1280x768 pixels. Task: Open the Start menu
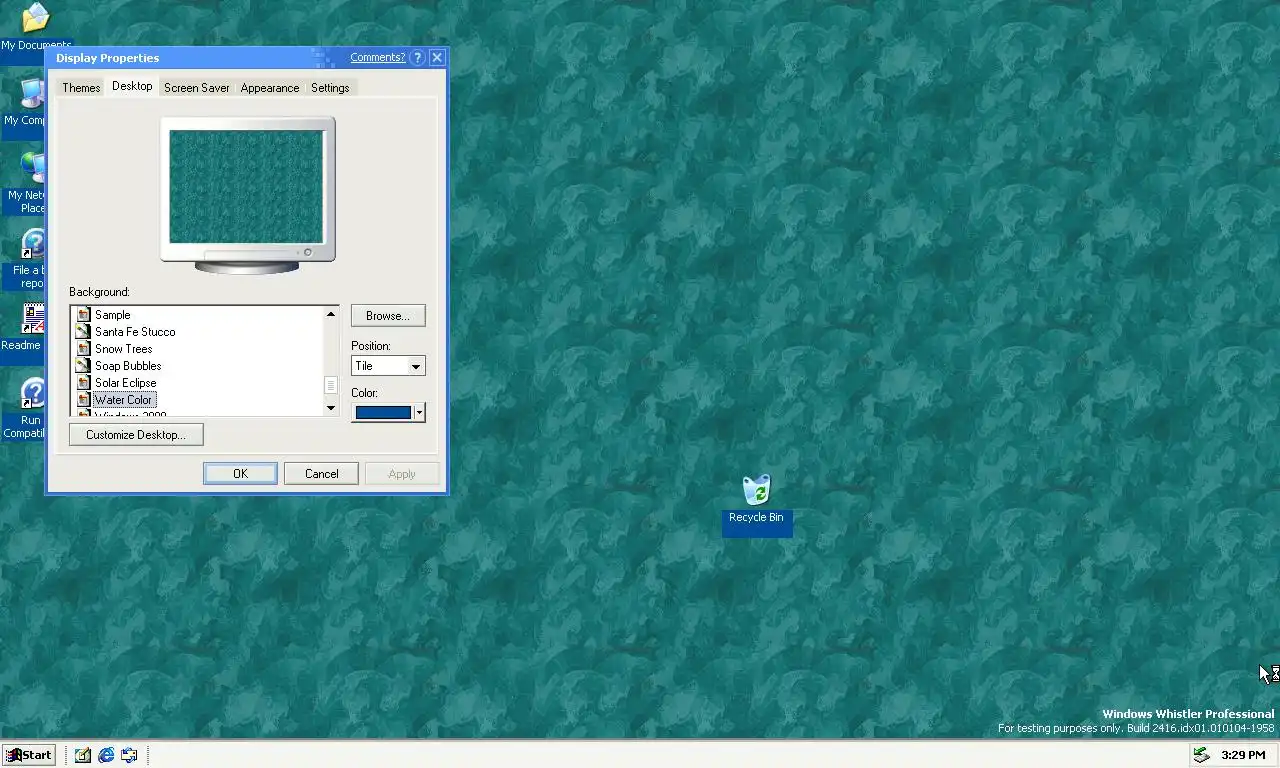pyautogui.click(x=28, y=755)
